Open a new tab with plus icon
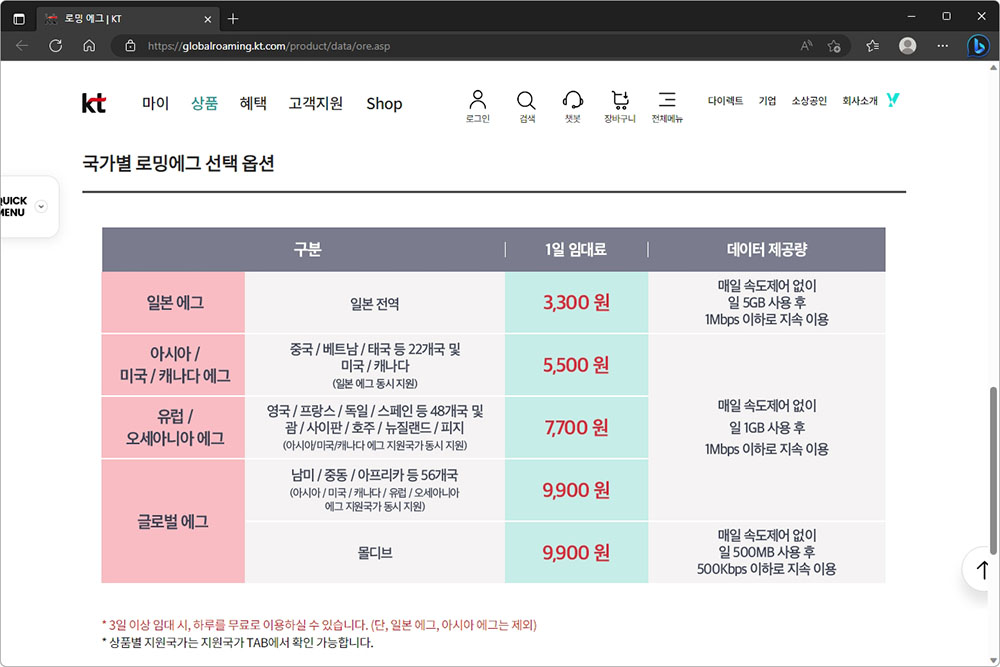Screen dimensions: 1000x667 click(233, 18)
